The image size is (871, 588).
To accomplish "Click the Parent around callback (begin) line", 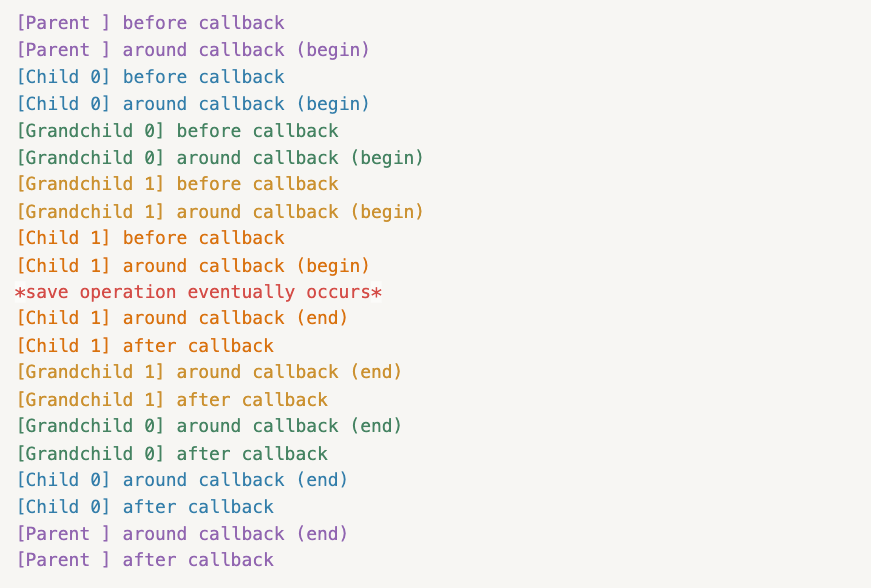I will tap(193, 50).
